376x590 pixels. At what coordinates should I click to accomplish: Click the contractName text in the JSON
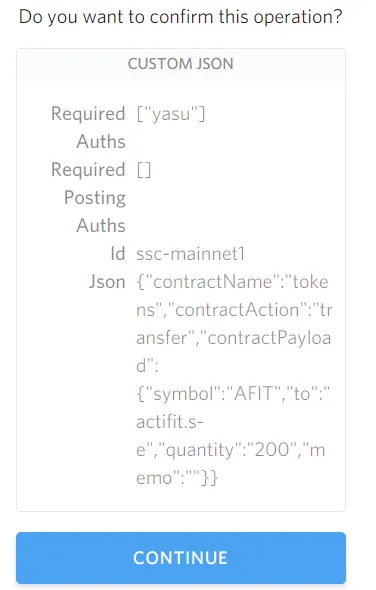[x=213, y=282]
